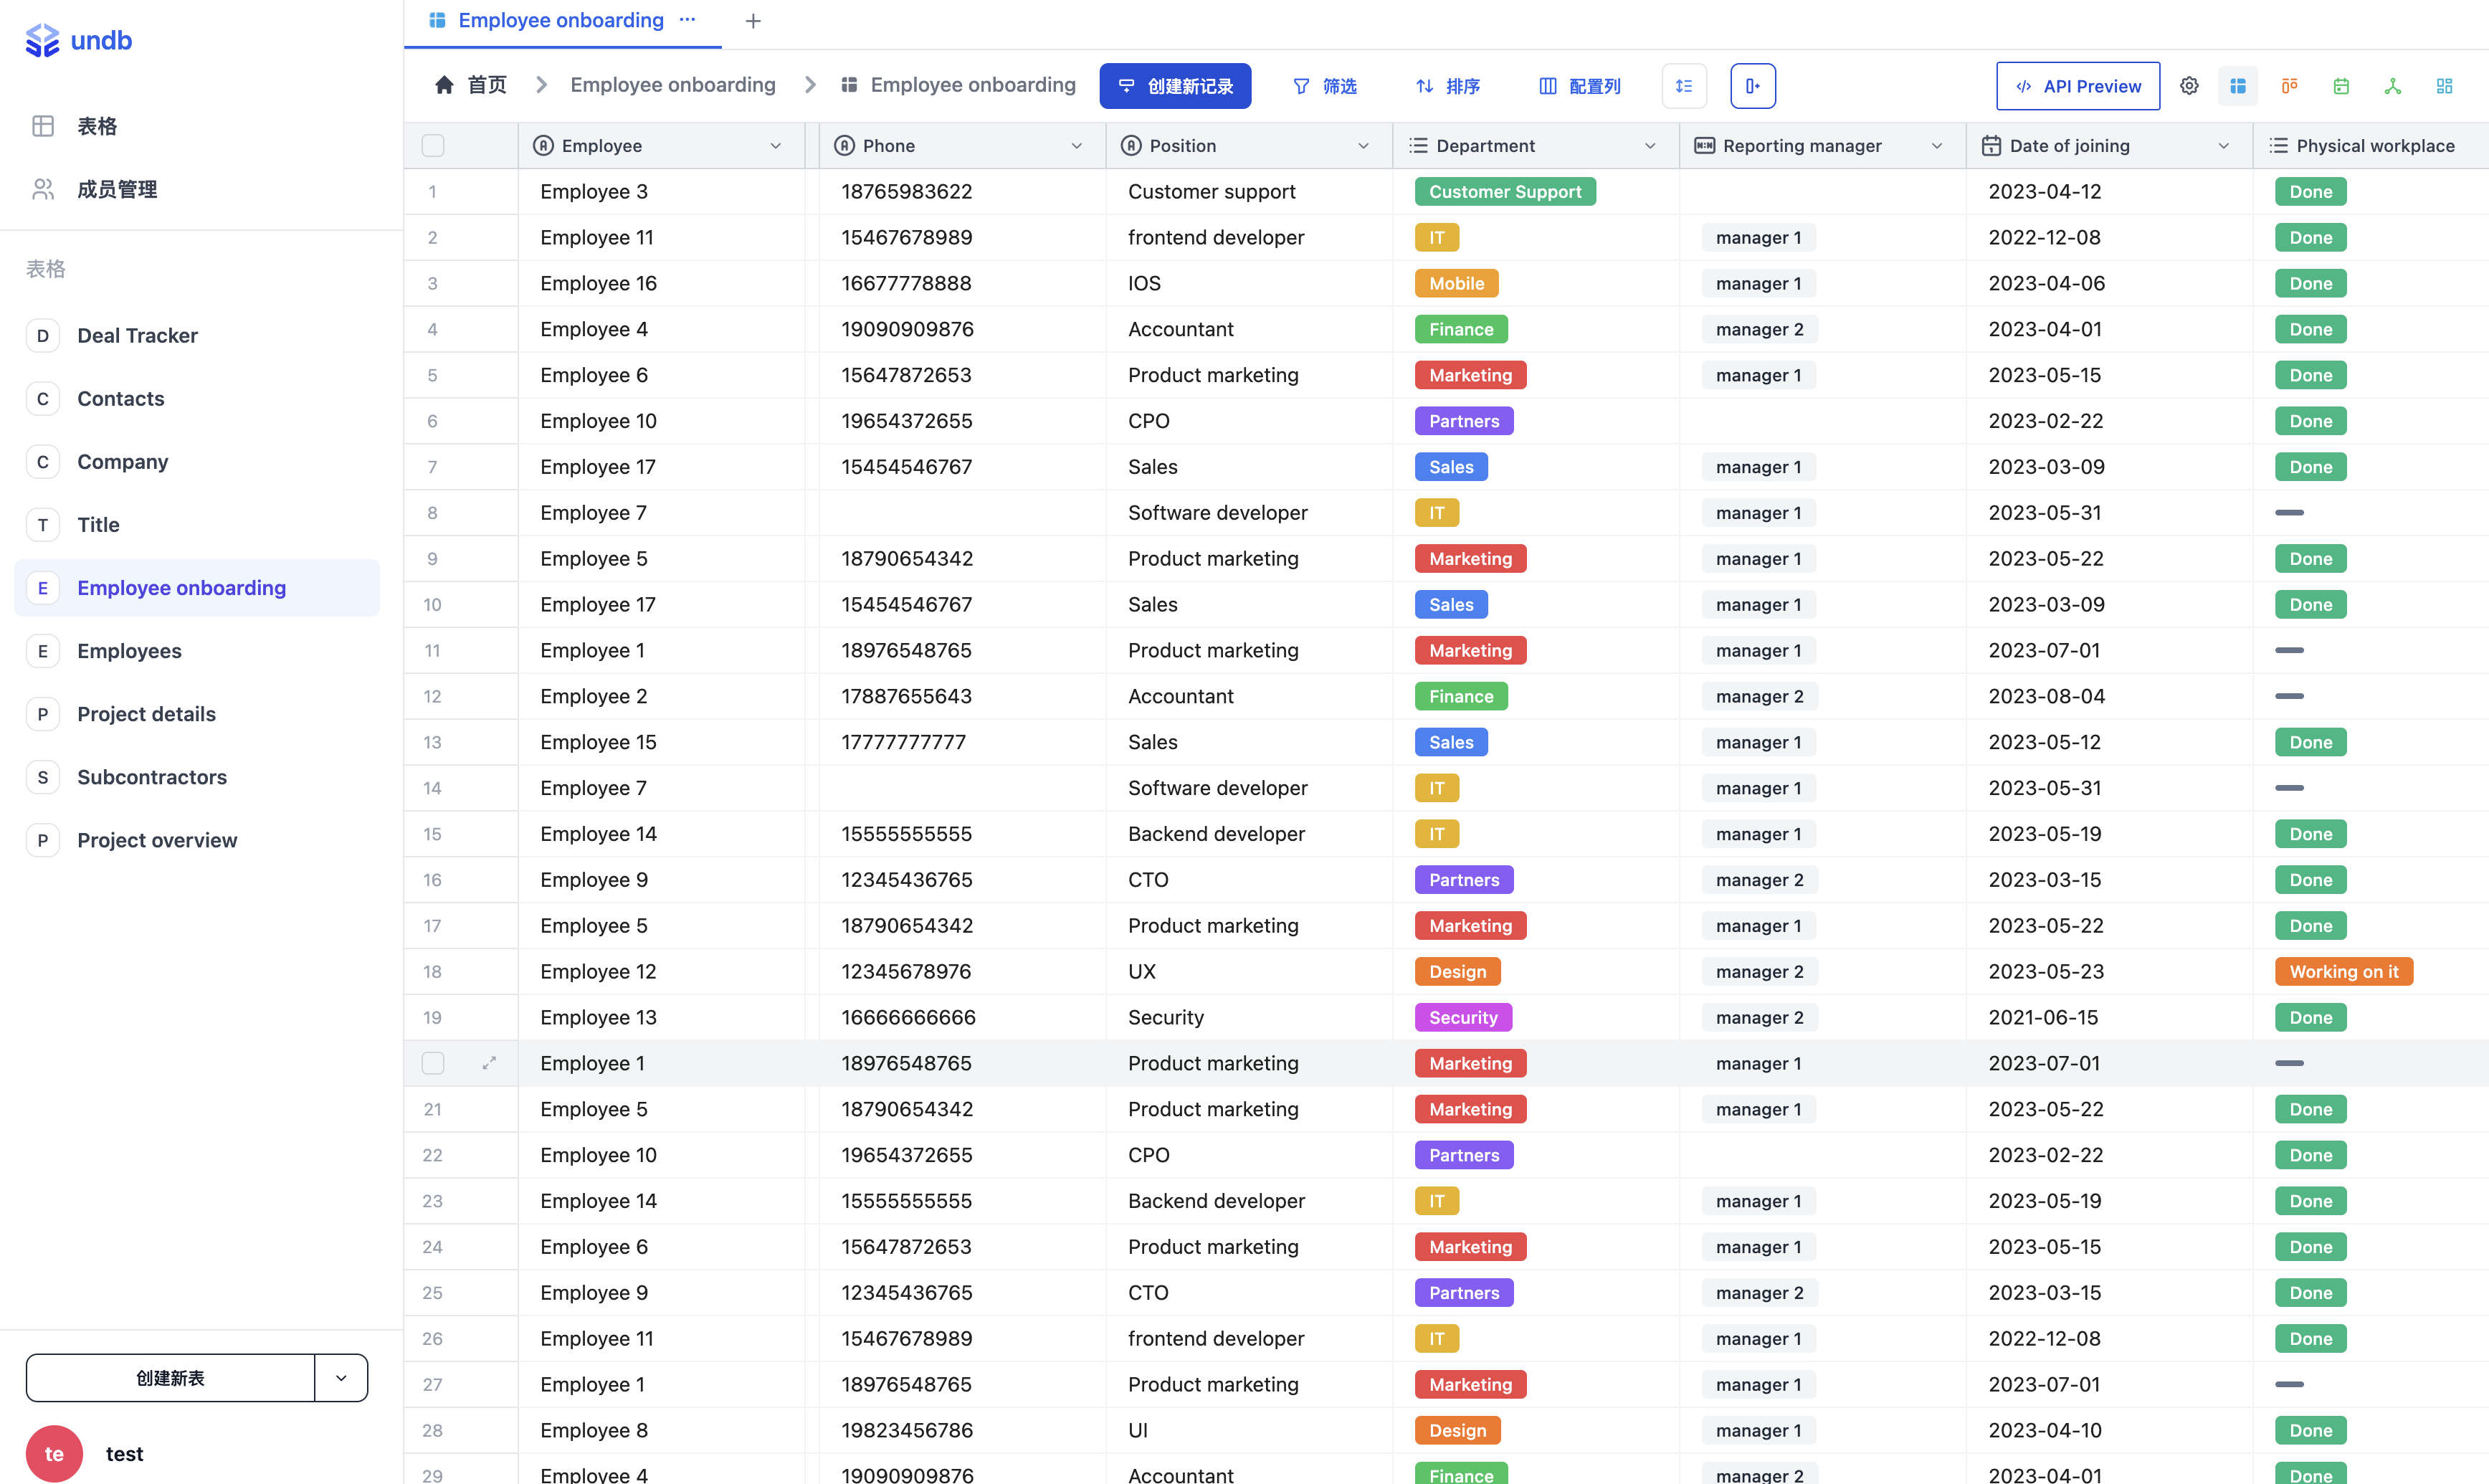This screenshot has height=1484, width=2489.
Task: Toggle selection of the grid view icon
Action: click(x=2238, y=86)
